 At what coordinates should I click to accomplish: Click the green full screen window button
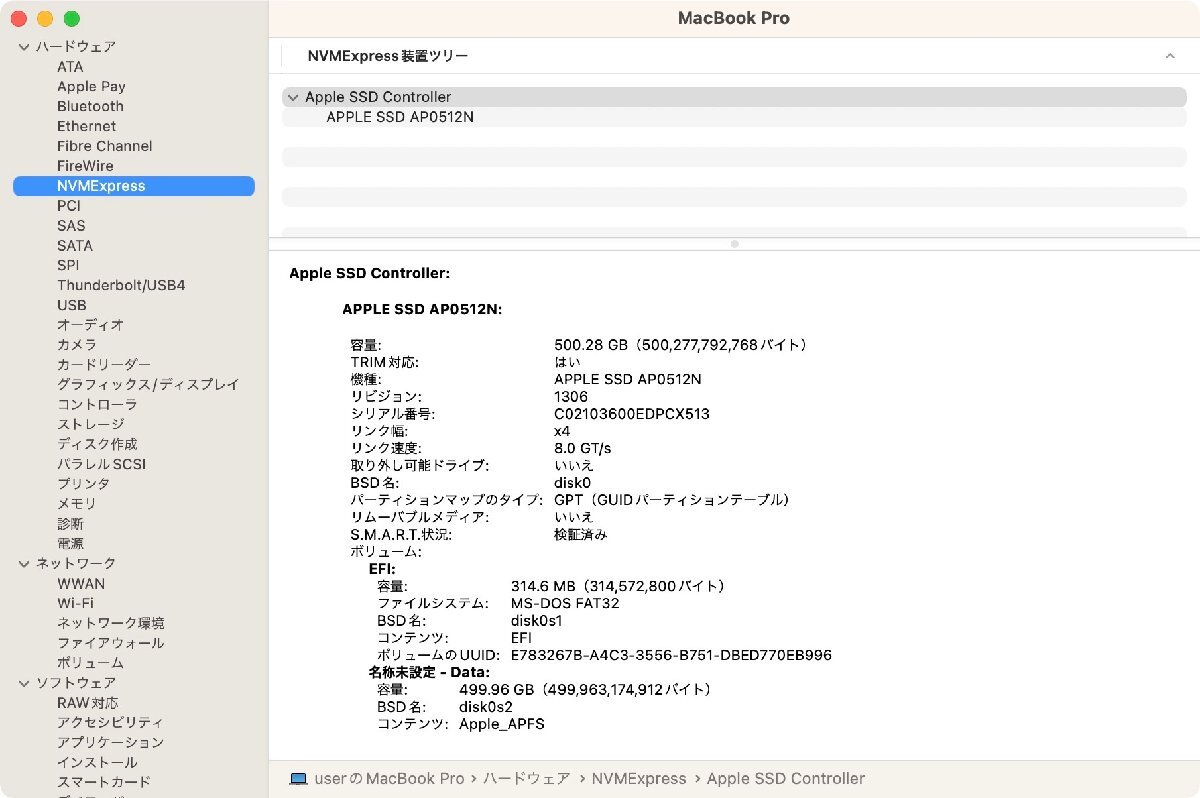71,19
